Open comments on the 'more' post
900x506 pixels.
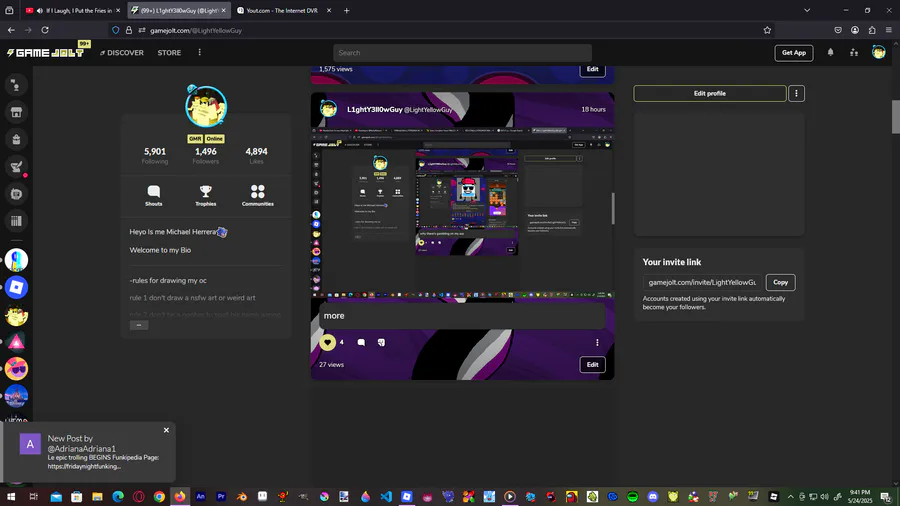click(361, 342)
